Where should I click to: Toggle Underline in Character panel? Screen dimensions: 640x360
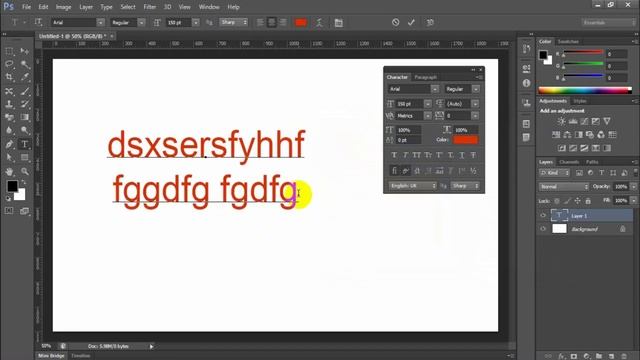[x=462, y=156]
